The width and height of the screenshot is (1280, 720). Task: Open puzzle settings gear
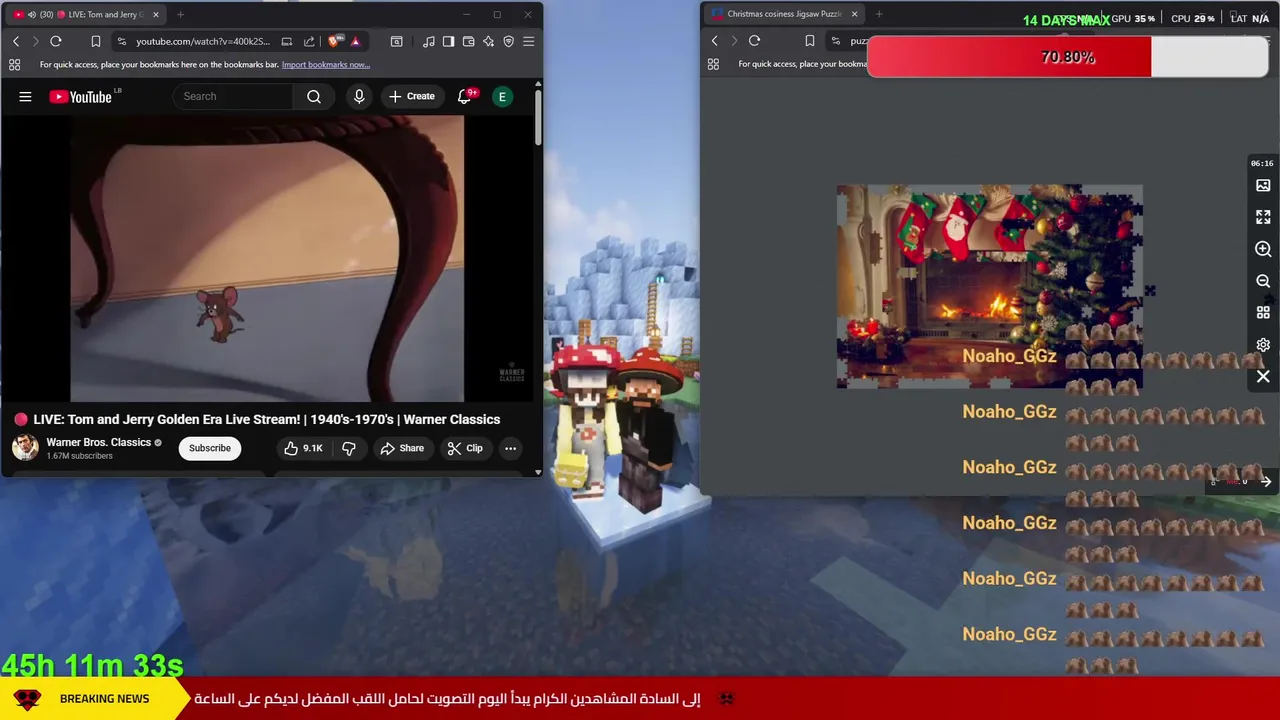coord(1263,345)
